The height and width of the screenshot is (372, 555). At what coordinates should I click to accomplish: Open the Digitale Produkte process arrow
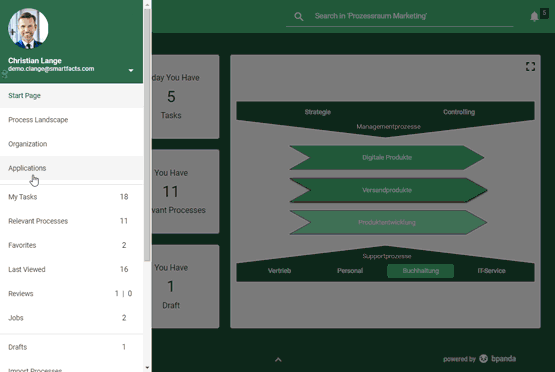(387, 158)
